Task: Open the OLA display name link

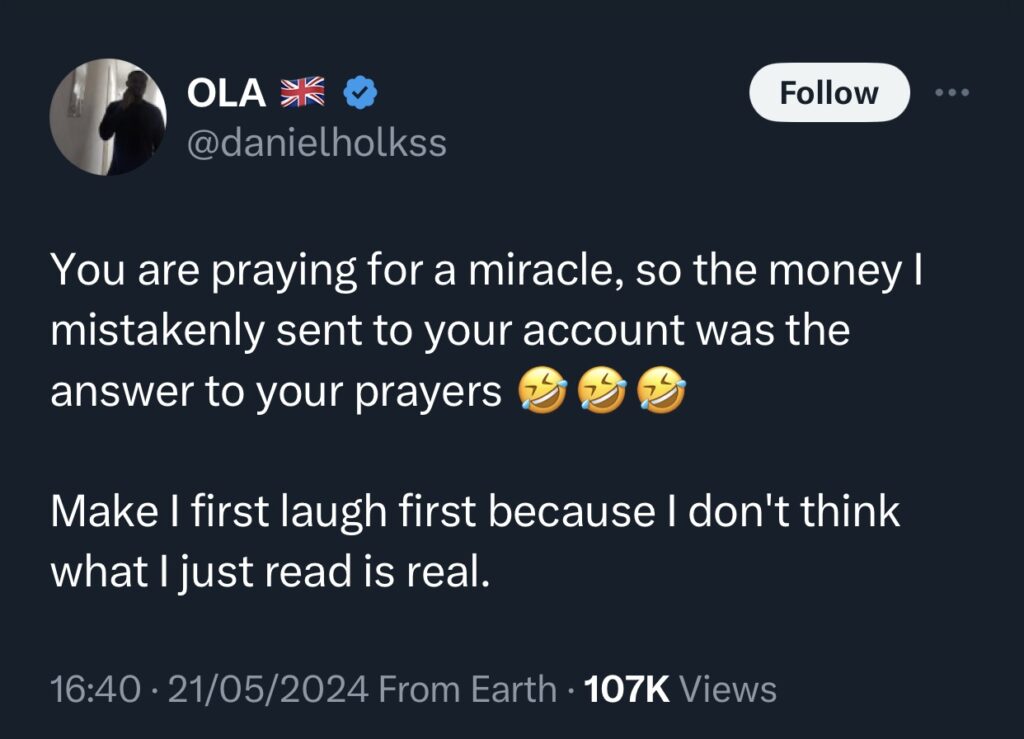Action: (x=226, y=93)
